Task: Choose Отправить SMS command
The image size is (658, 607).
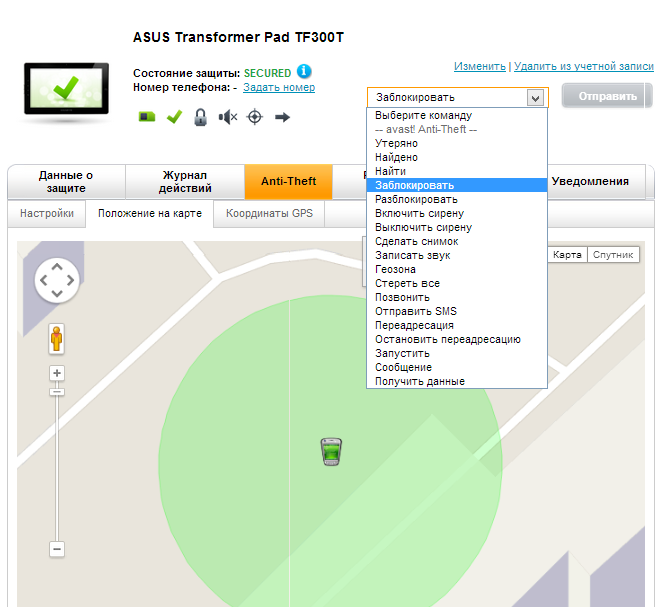Action: pyautogui.click(x=457, y=311)
